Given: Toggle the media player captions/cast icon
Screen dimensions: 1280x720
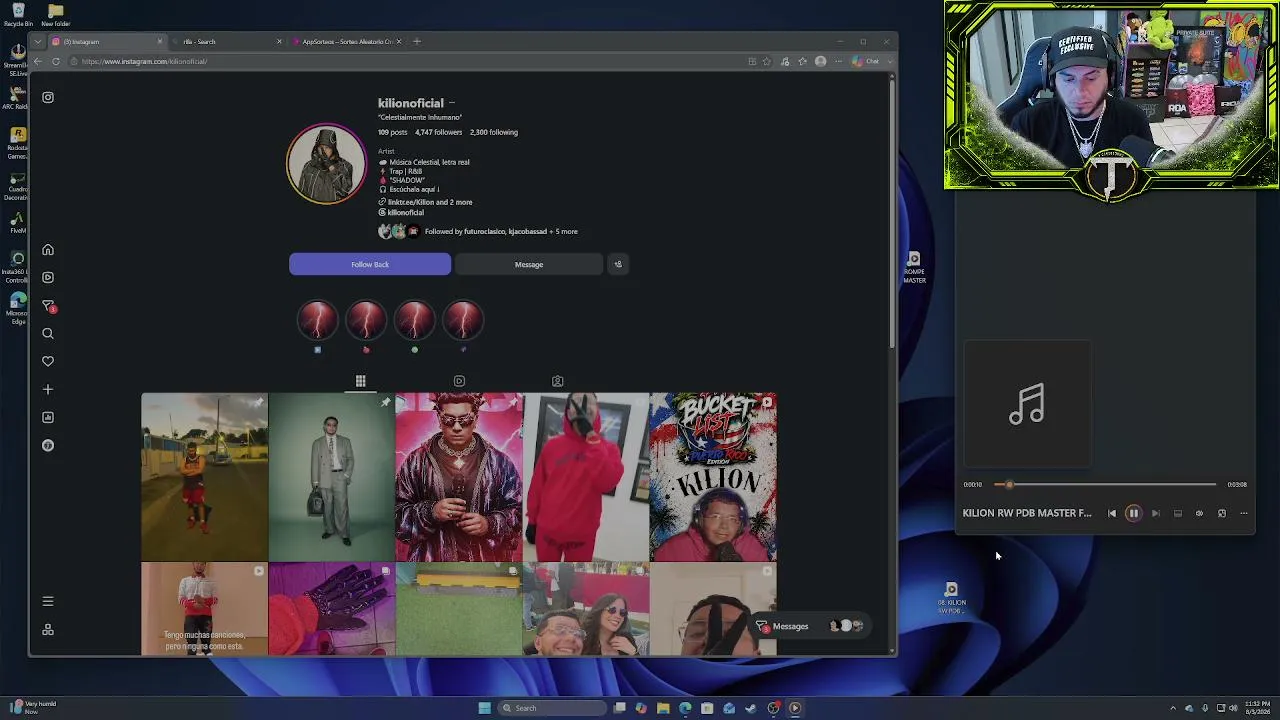Looking at the screenshot, I should [x=1177, y=513].
